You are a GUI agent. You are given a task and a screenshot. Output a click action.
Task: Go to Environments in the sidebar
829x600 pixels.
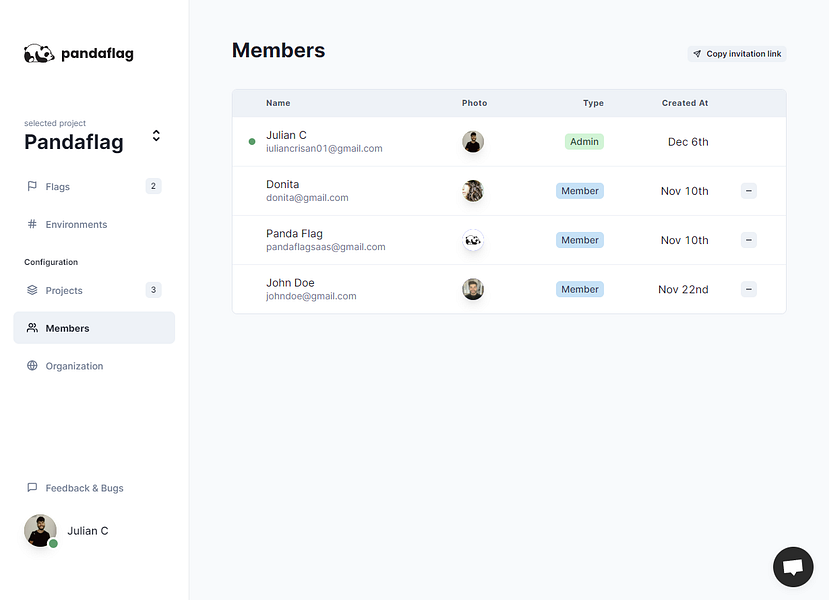(x=76, y=225)
